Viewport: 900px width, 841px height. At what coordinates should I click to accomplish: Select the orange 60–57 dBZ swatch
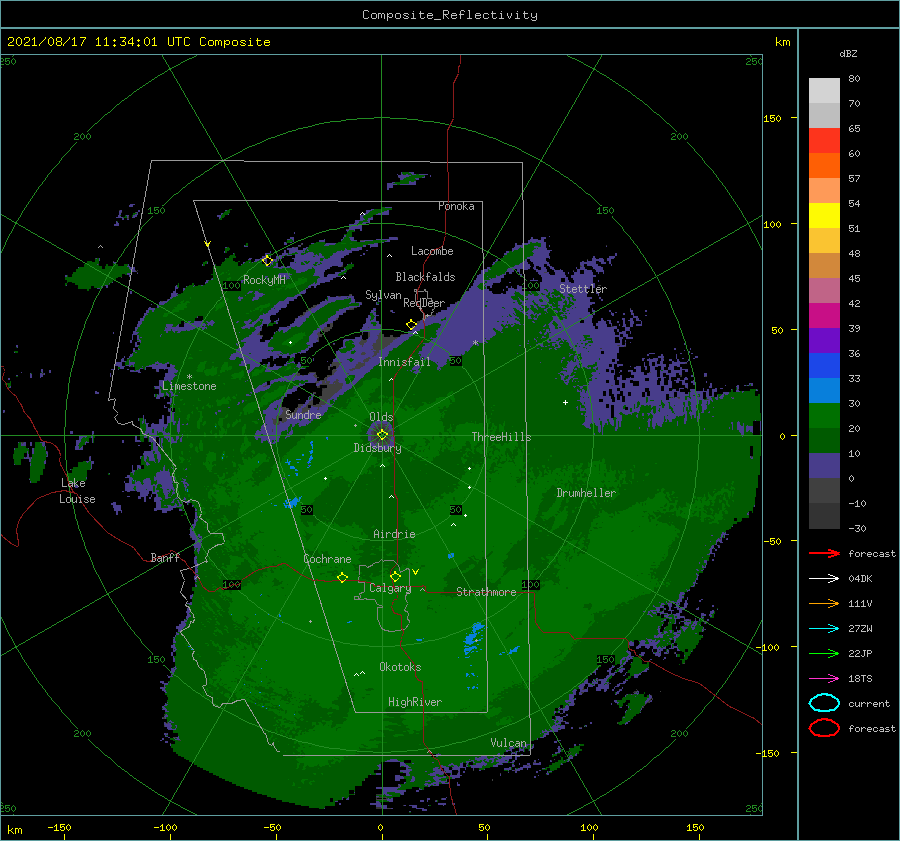point(824,165)
